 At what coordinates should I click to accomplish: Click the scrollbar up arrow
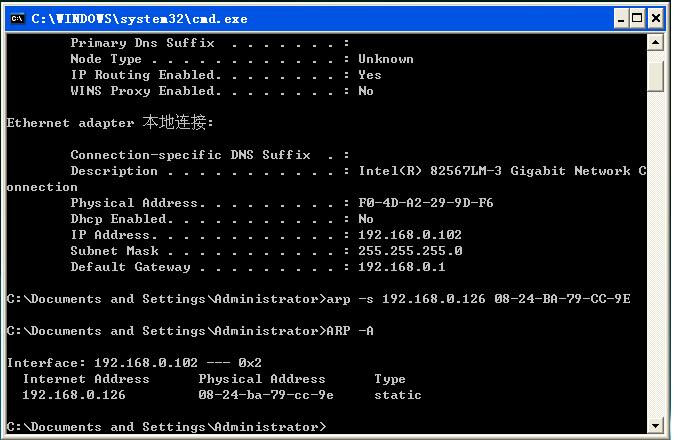click(x=655, y=42)
